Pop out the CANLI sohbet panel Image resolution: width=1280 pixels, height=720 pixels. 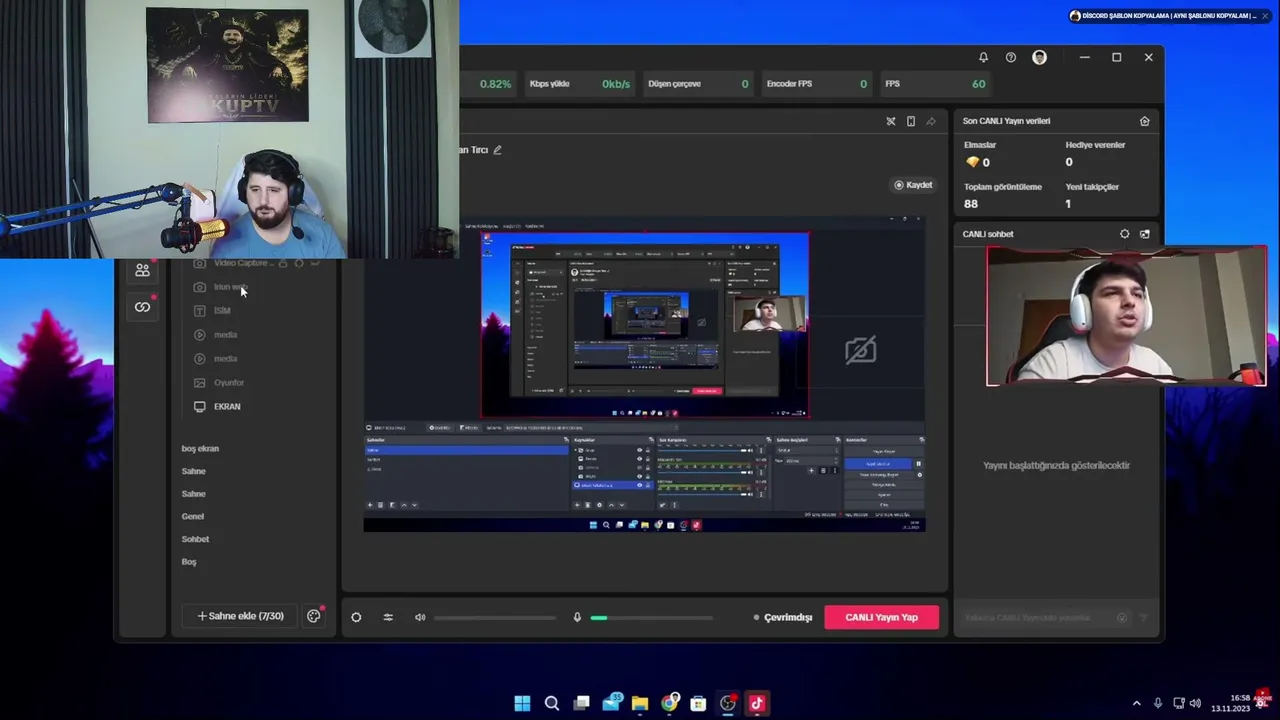coord(1145,234)
